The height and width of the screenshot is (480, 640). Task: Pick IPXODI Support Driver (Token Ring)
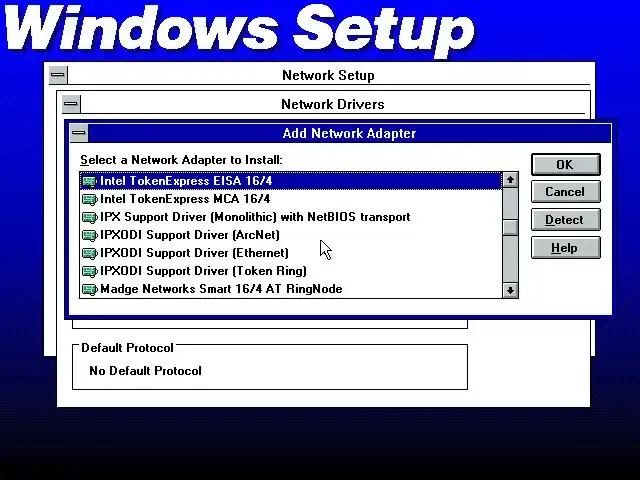pos(291,271)
